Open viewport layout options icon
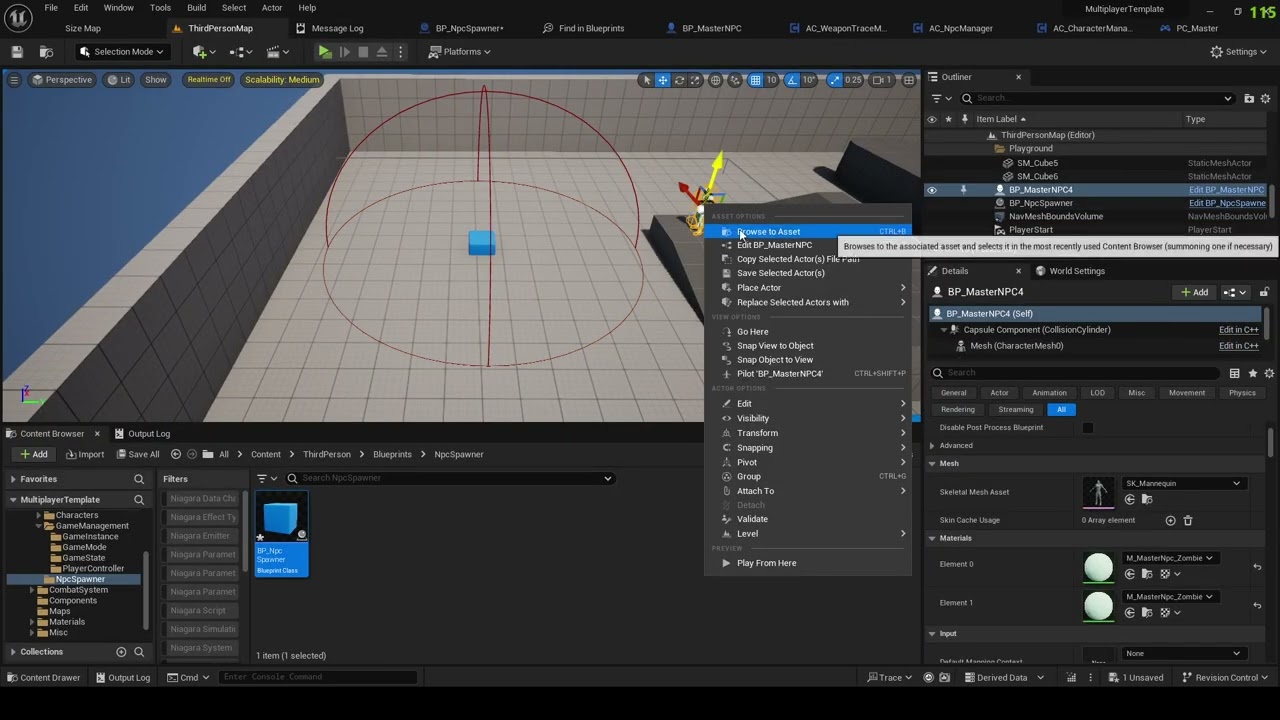1280x720 pixels. click(907, 80)
